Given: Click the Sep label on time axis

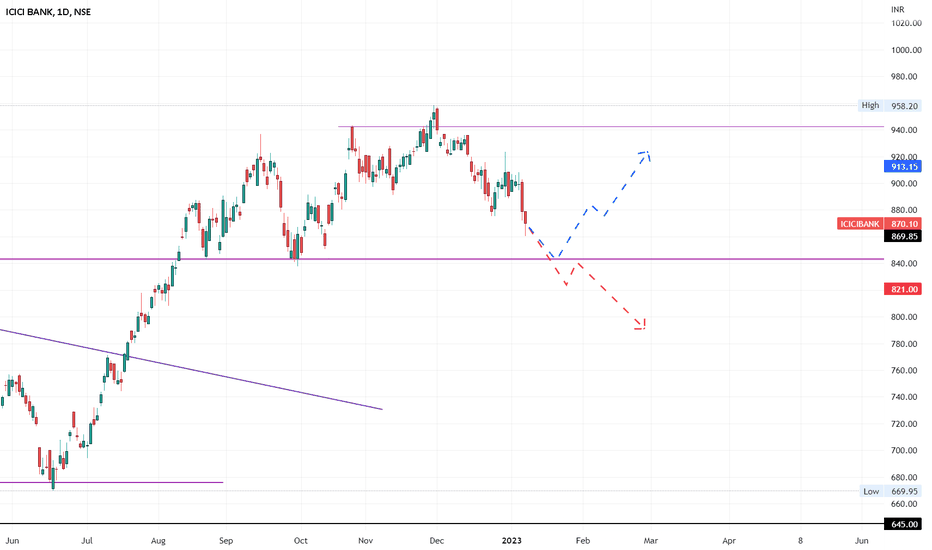Looking at the screenshot, I should coord(226,541).
